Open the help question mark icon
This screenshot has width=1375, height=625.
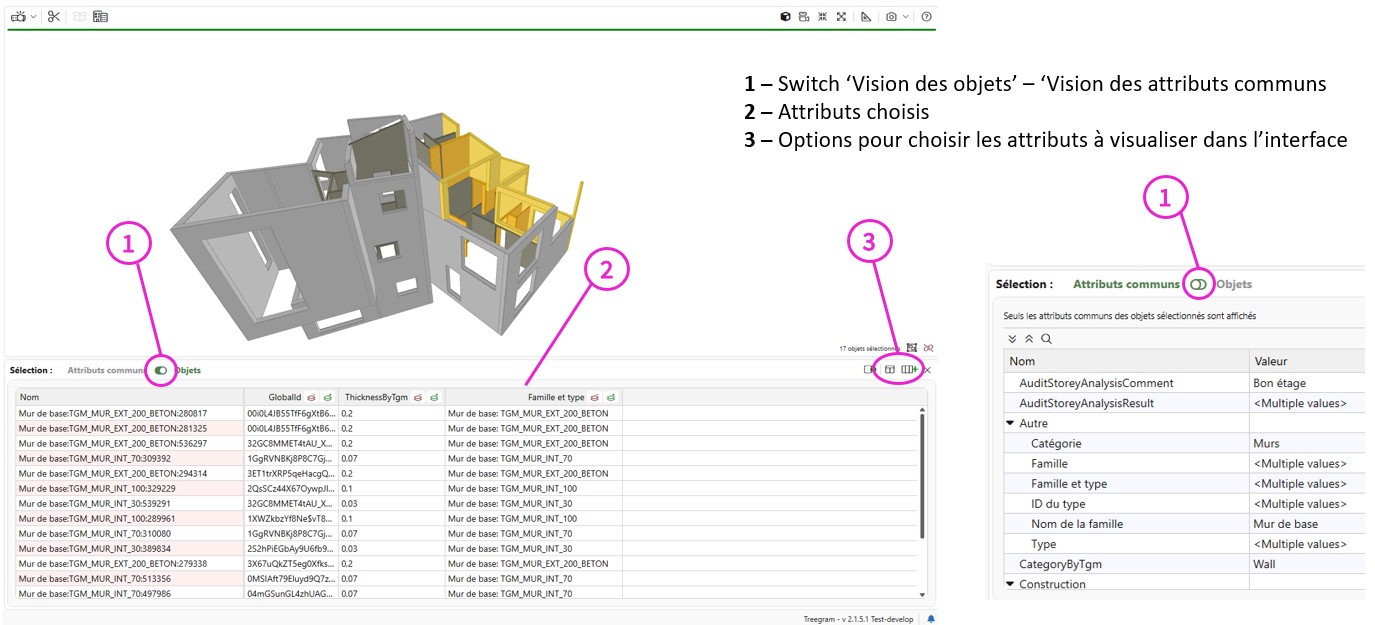click(x=926, y=17)
